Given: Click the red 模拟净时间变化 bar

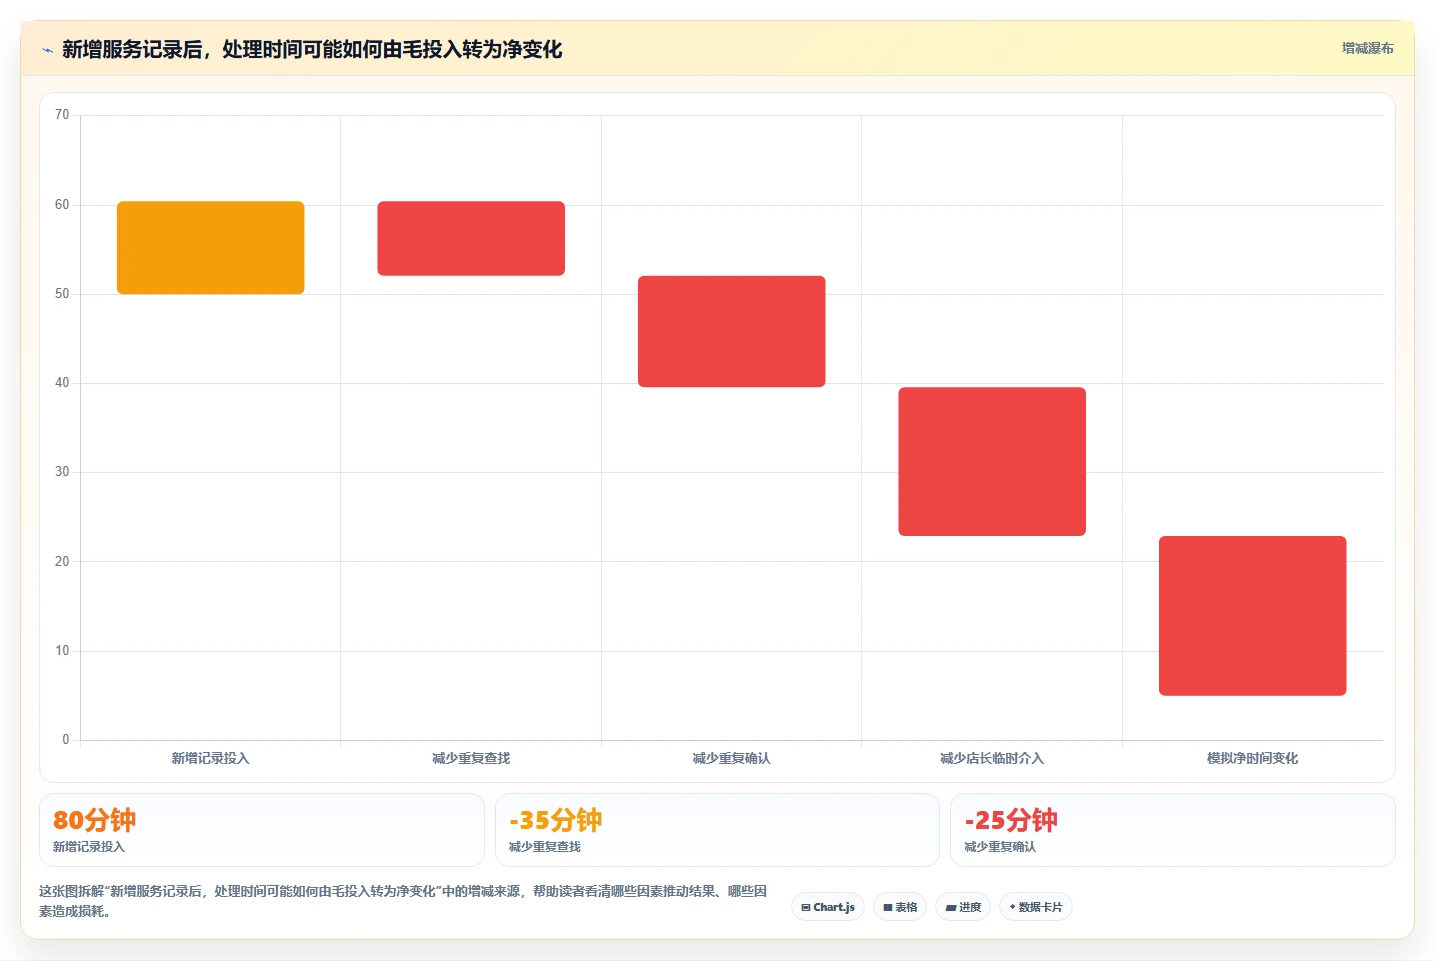Looking at the screenshot, I should [x=1253, y=616].
